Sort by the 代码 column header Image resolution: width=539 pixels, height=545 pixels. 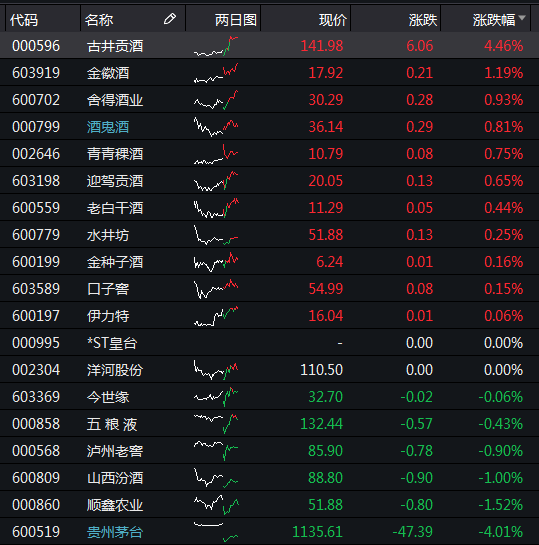coord(24,20)
